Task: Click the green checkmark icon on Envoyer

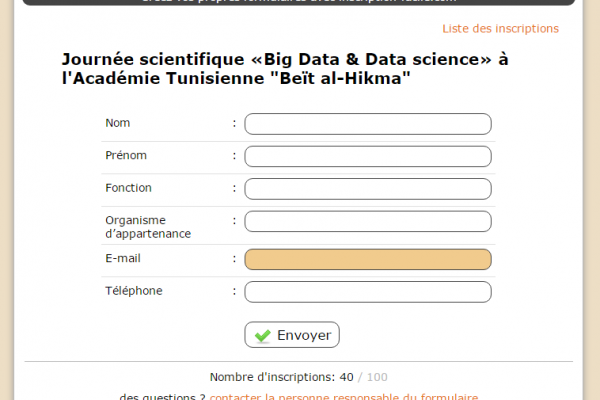Action: (263, 335)
